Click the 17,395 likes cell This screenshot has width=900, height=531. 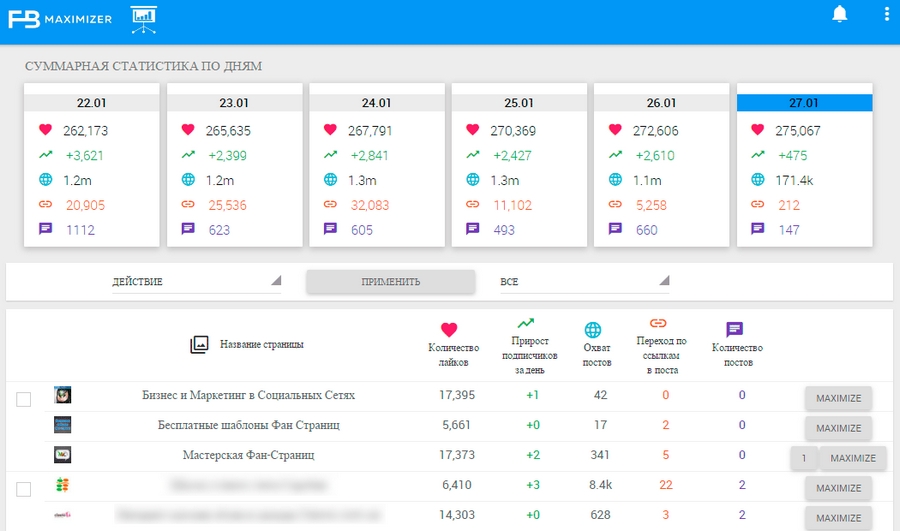[x=457, y=395]
